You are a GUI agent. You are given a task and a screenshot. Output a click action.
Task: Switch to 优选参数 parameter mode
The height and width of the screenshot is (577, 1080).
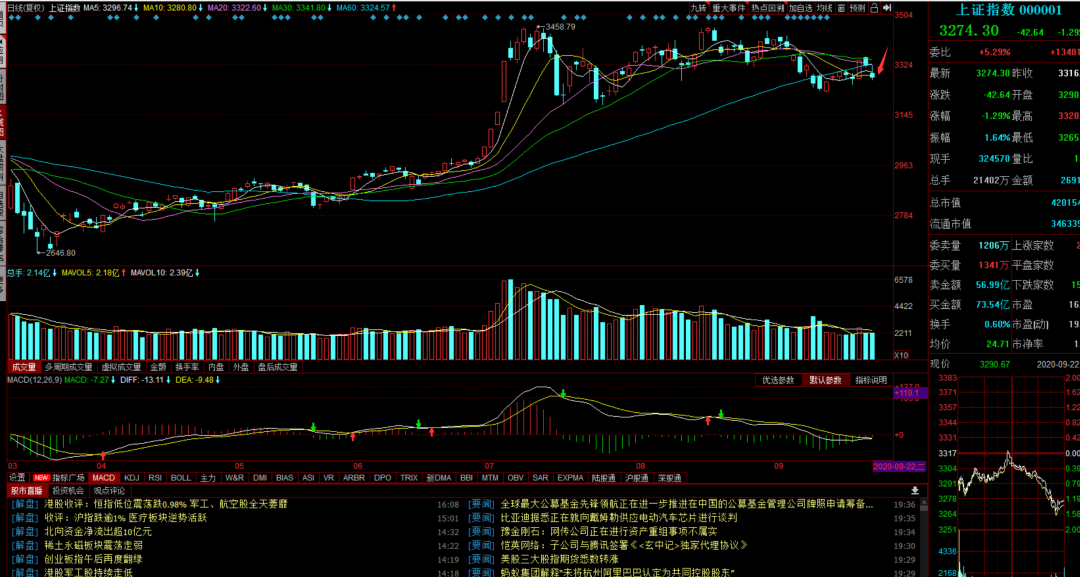(777, 380)
